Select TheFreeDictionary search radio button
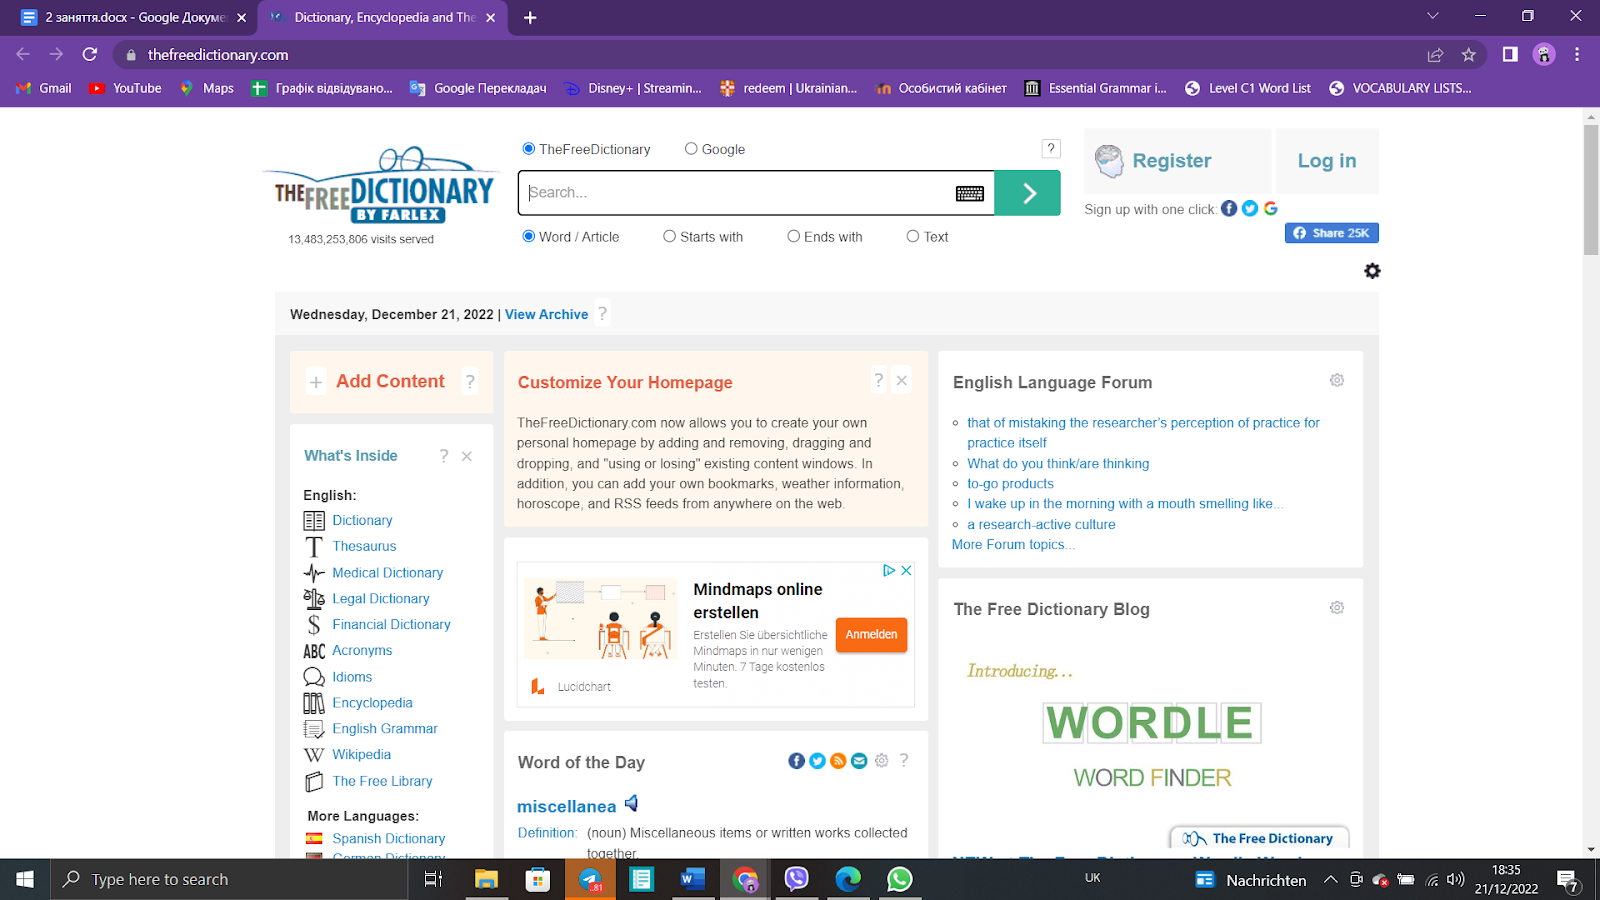This screenshot has width=1600, height=900. [x=529, y=149]
